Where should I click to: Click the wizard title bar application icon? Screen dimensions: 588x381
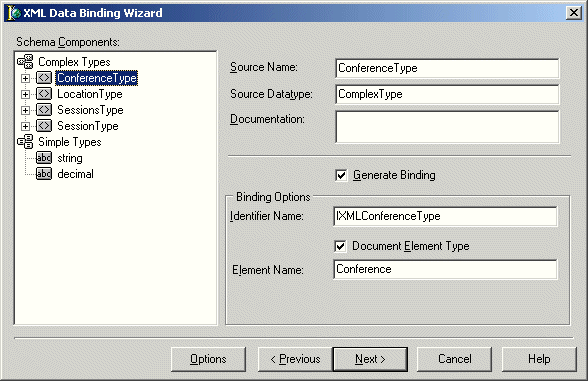click(14, 13)
